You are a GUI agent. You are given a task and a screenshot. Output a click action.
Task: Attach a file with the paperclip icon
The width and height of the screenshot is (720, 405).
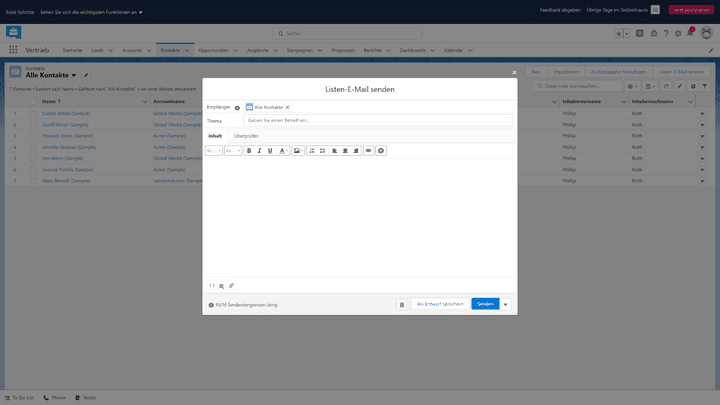pyautogui.click(x=231, y=286)
